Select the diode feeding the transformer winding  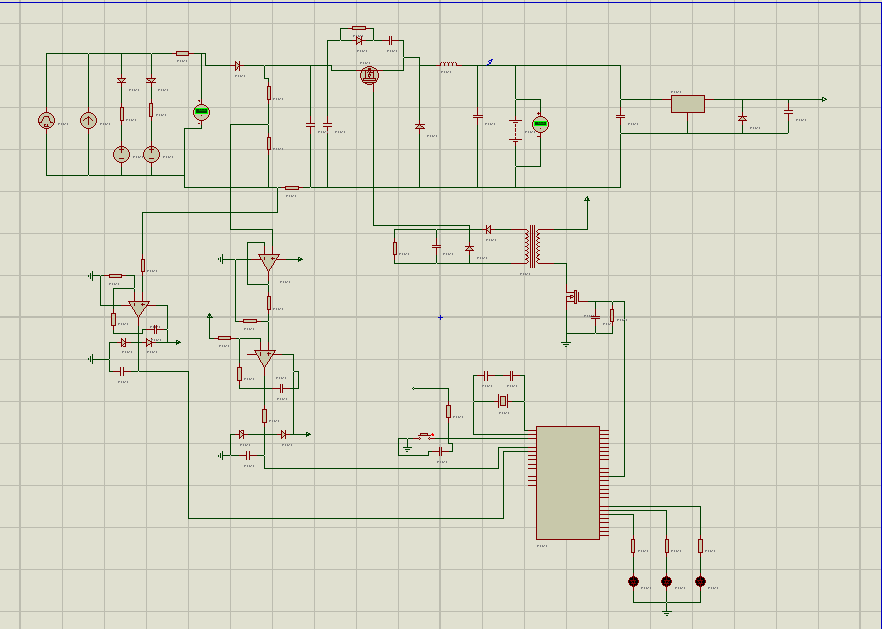488,230
